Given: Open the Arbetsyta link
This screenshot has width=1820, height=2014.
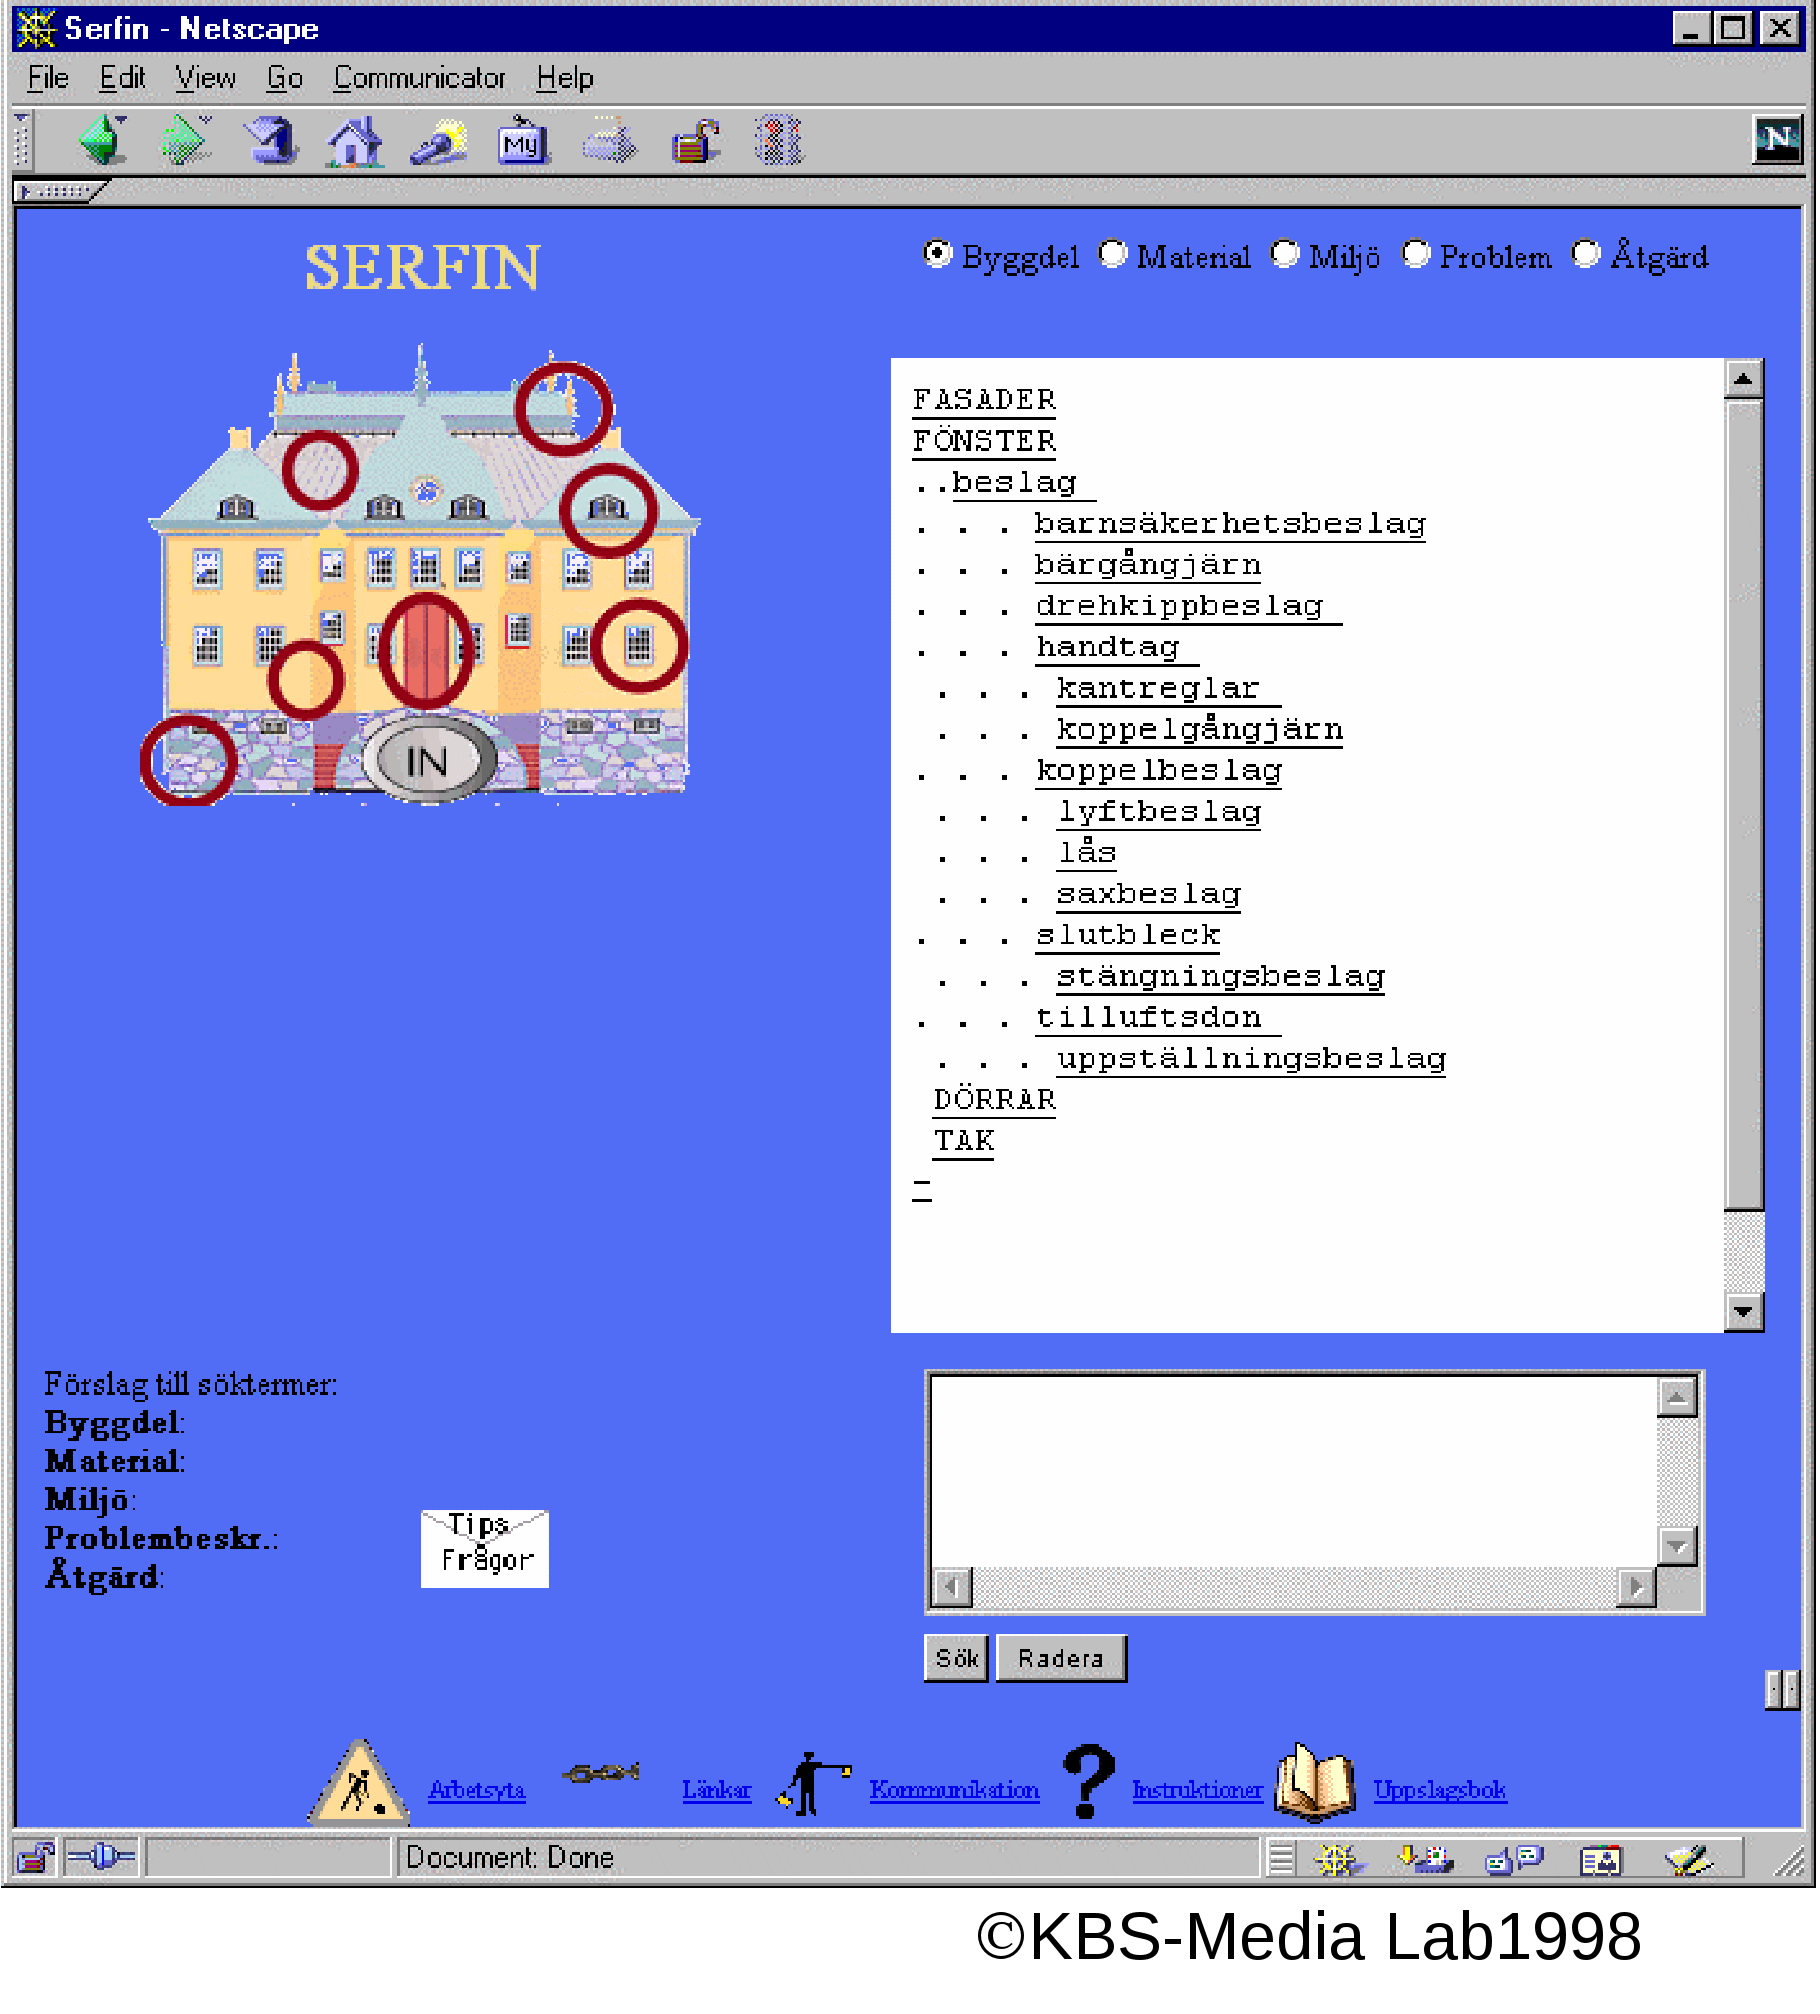Looking at the screenshot, I should point(477,1790).
